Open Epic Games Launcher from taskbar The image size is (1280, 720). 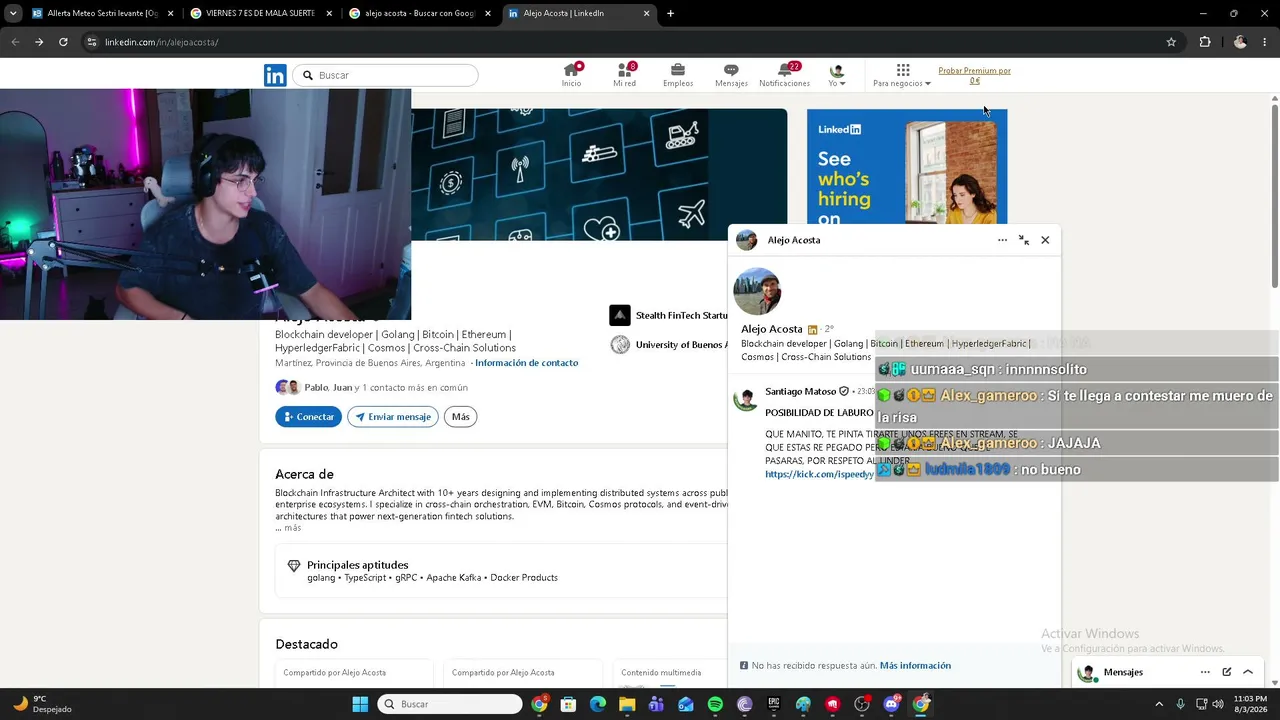coord(774,704)
